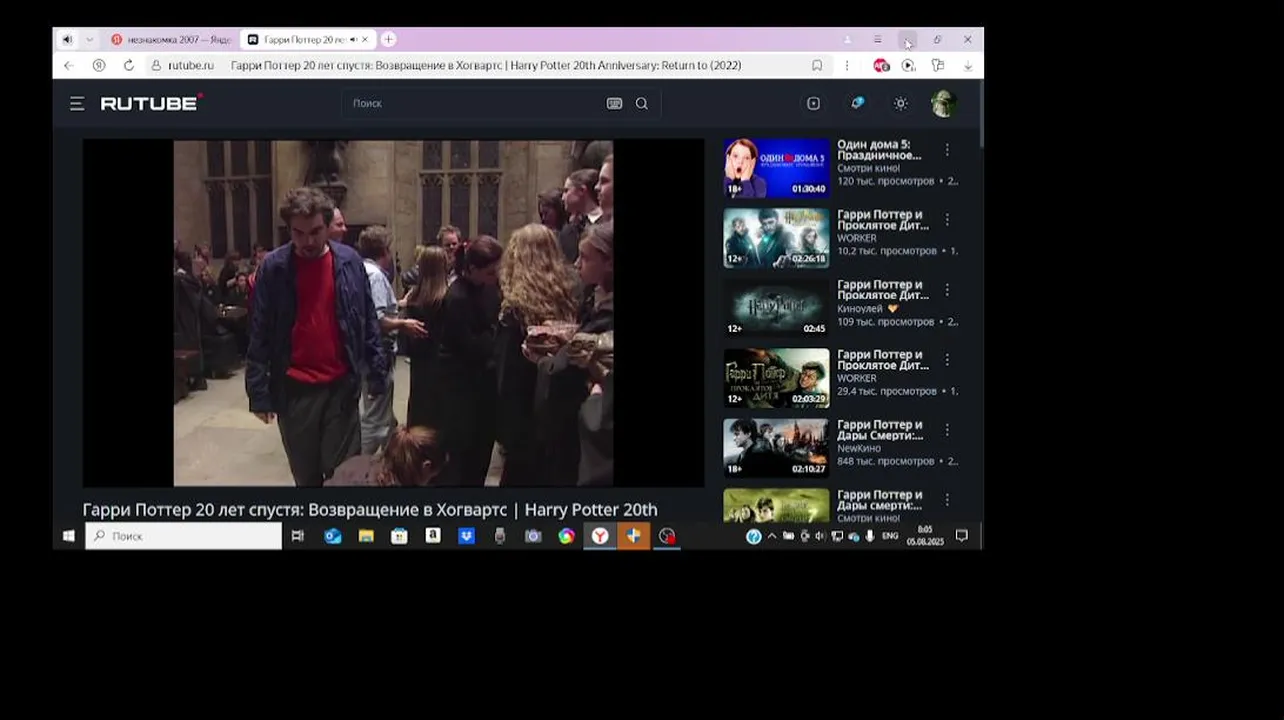Click the page vertical scrollbar
The height and width of the screenshot is (720, 1284).
tap(981, 115)
